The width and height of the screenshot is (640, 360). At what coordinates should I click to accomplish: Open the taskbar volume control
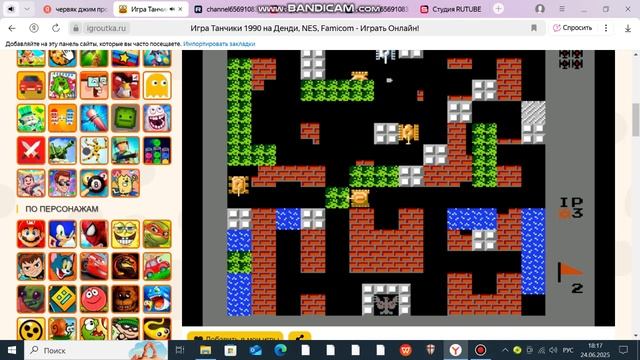553,350
